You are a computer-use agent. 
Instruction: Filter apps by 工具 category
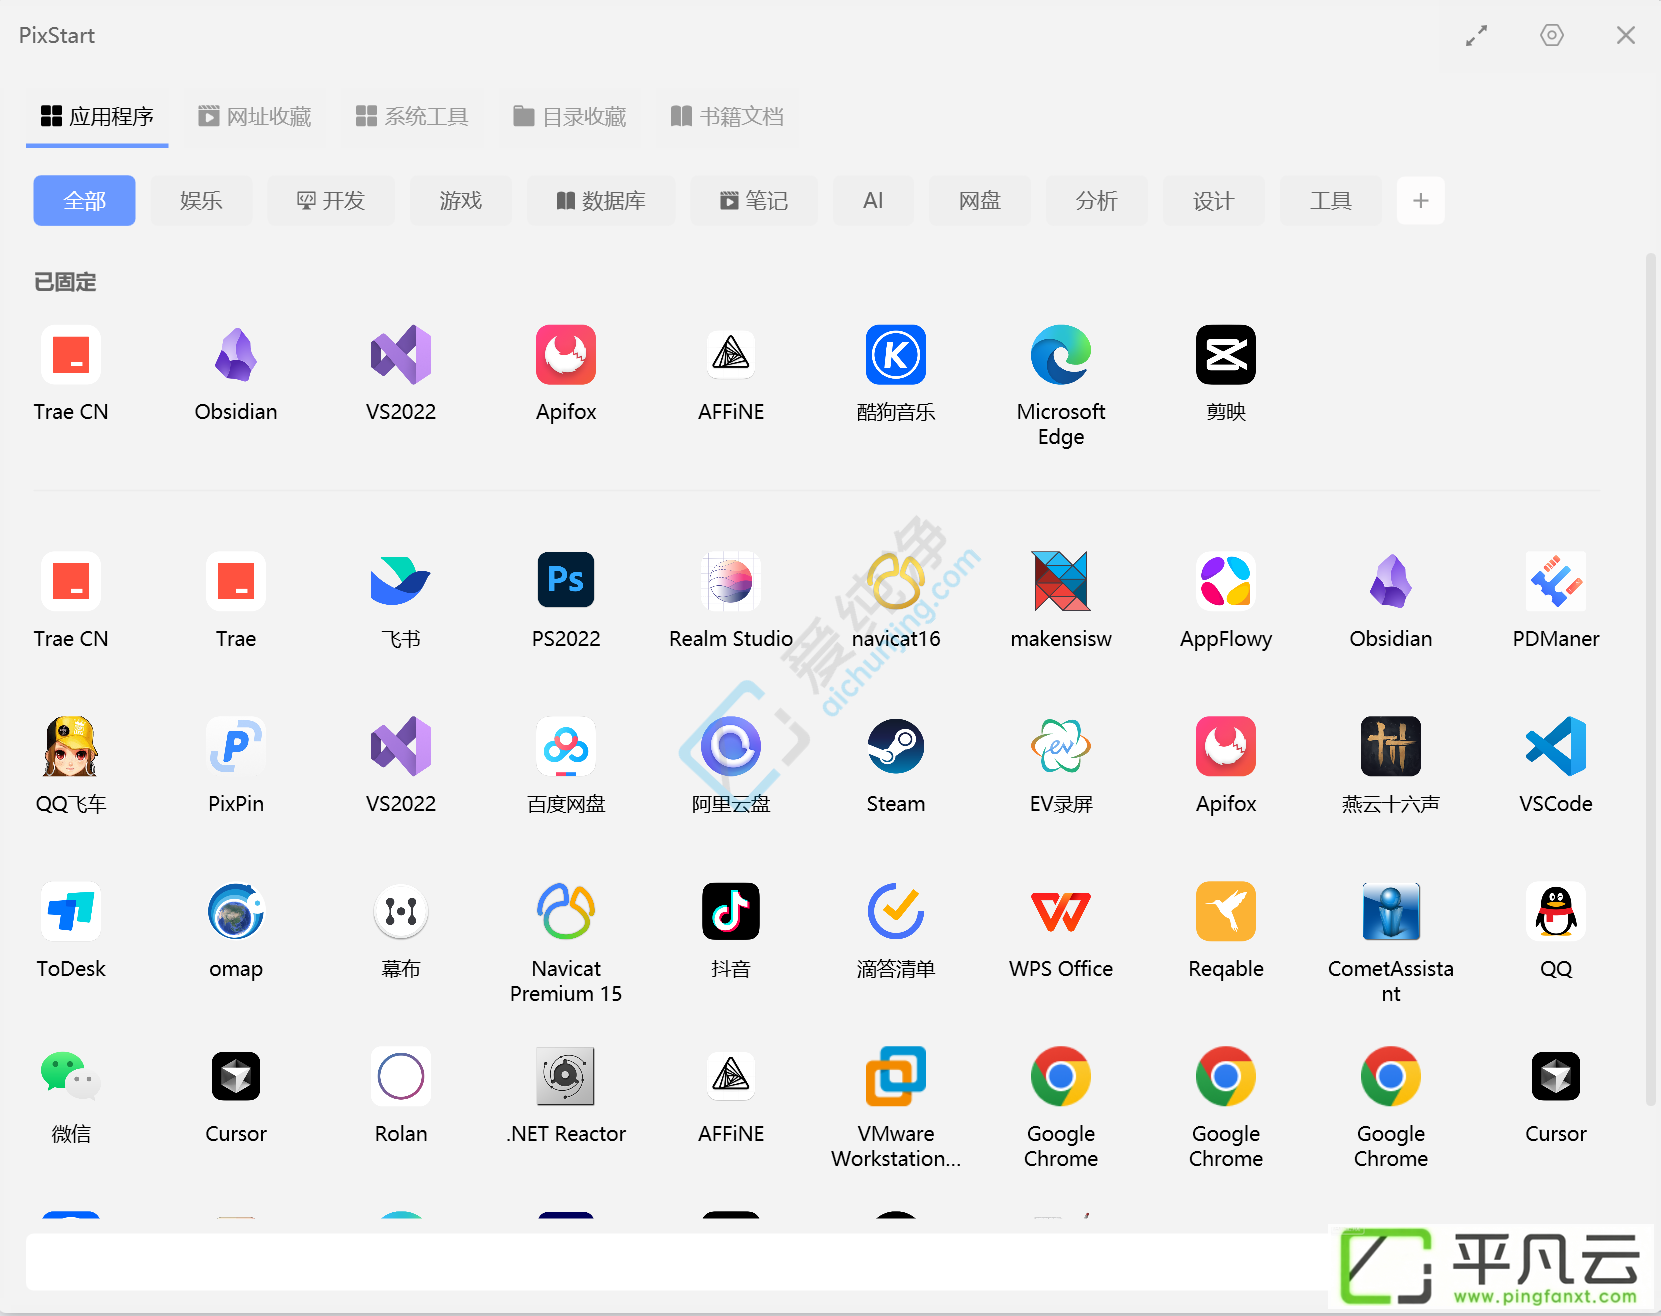1331,201
